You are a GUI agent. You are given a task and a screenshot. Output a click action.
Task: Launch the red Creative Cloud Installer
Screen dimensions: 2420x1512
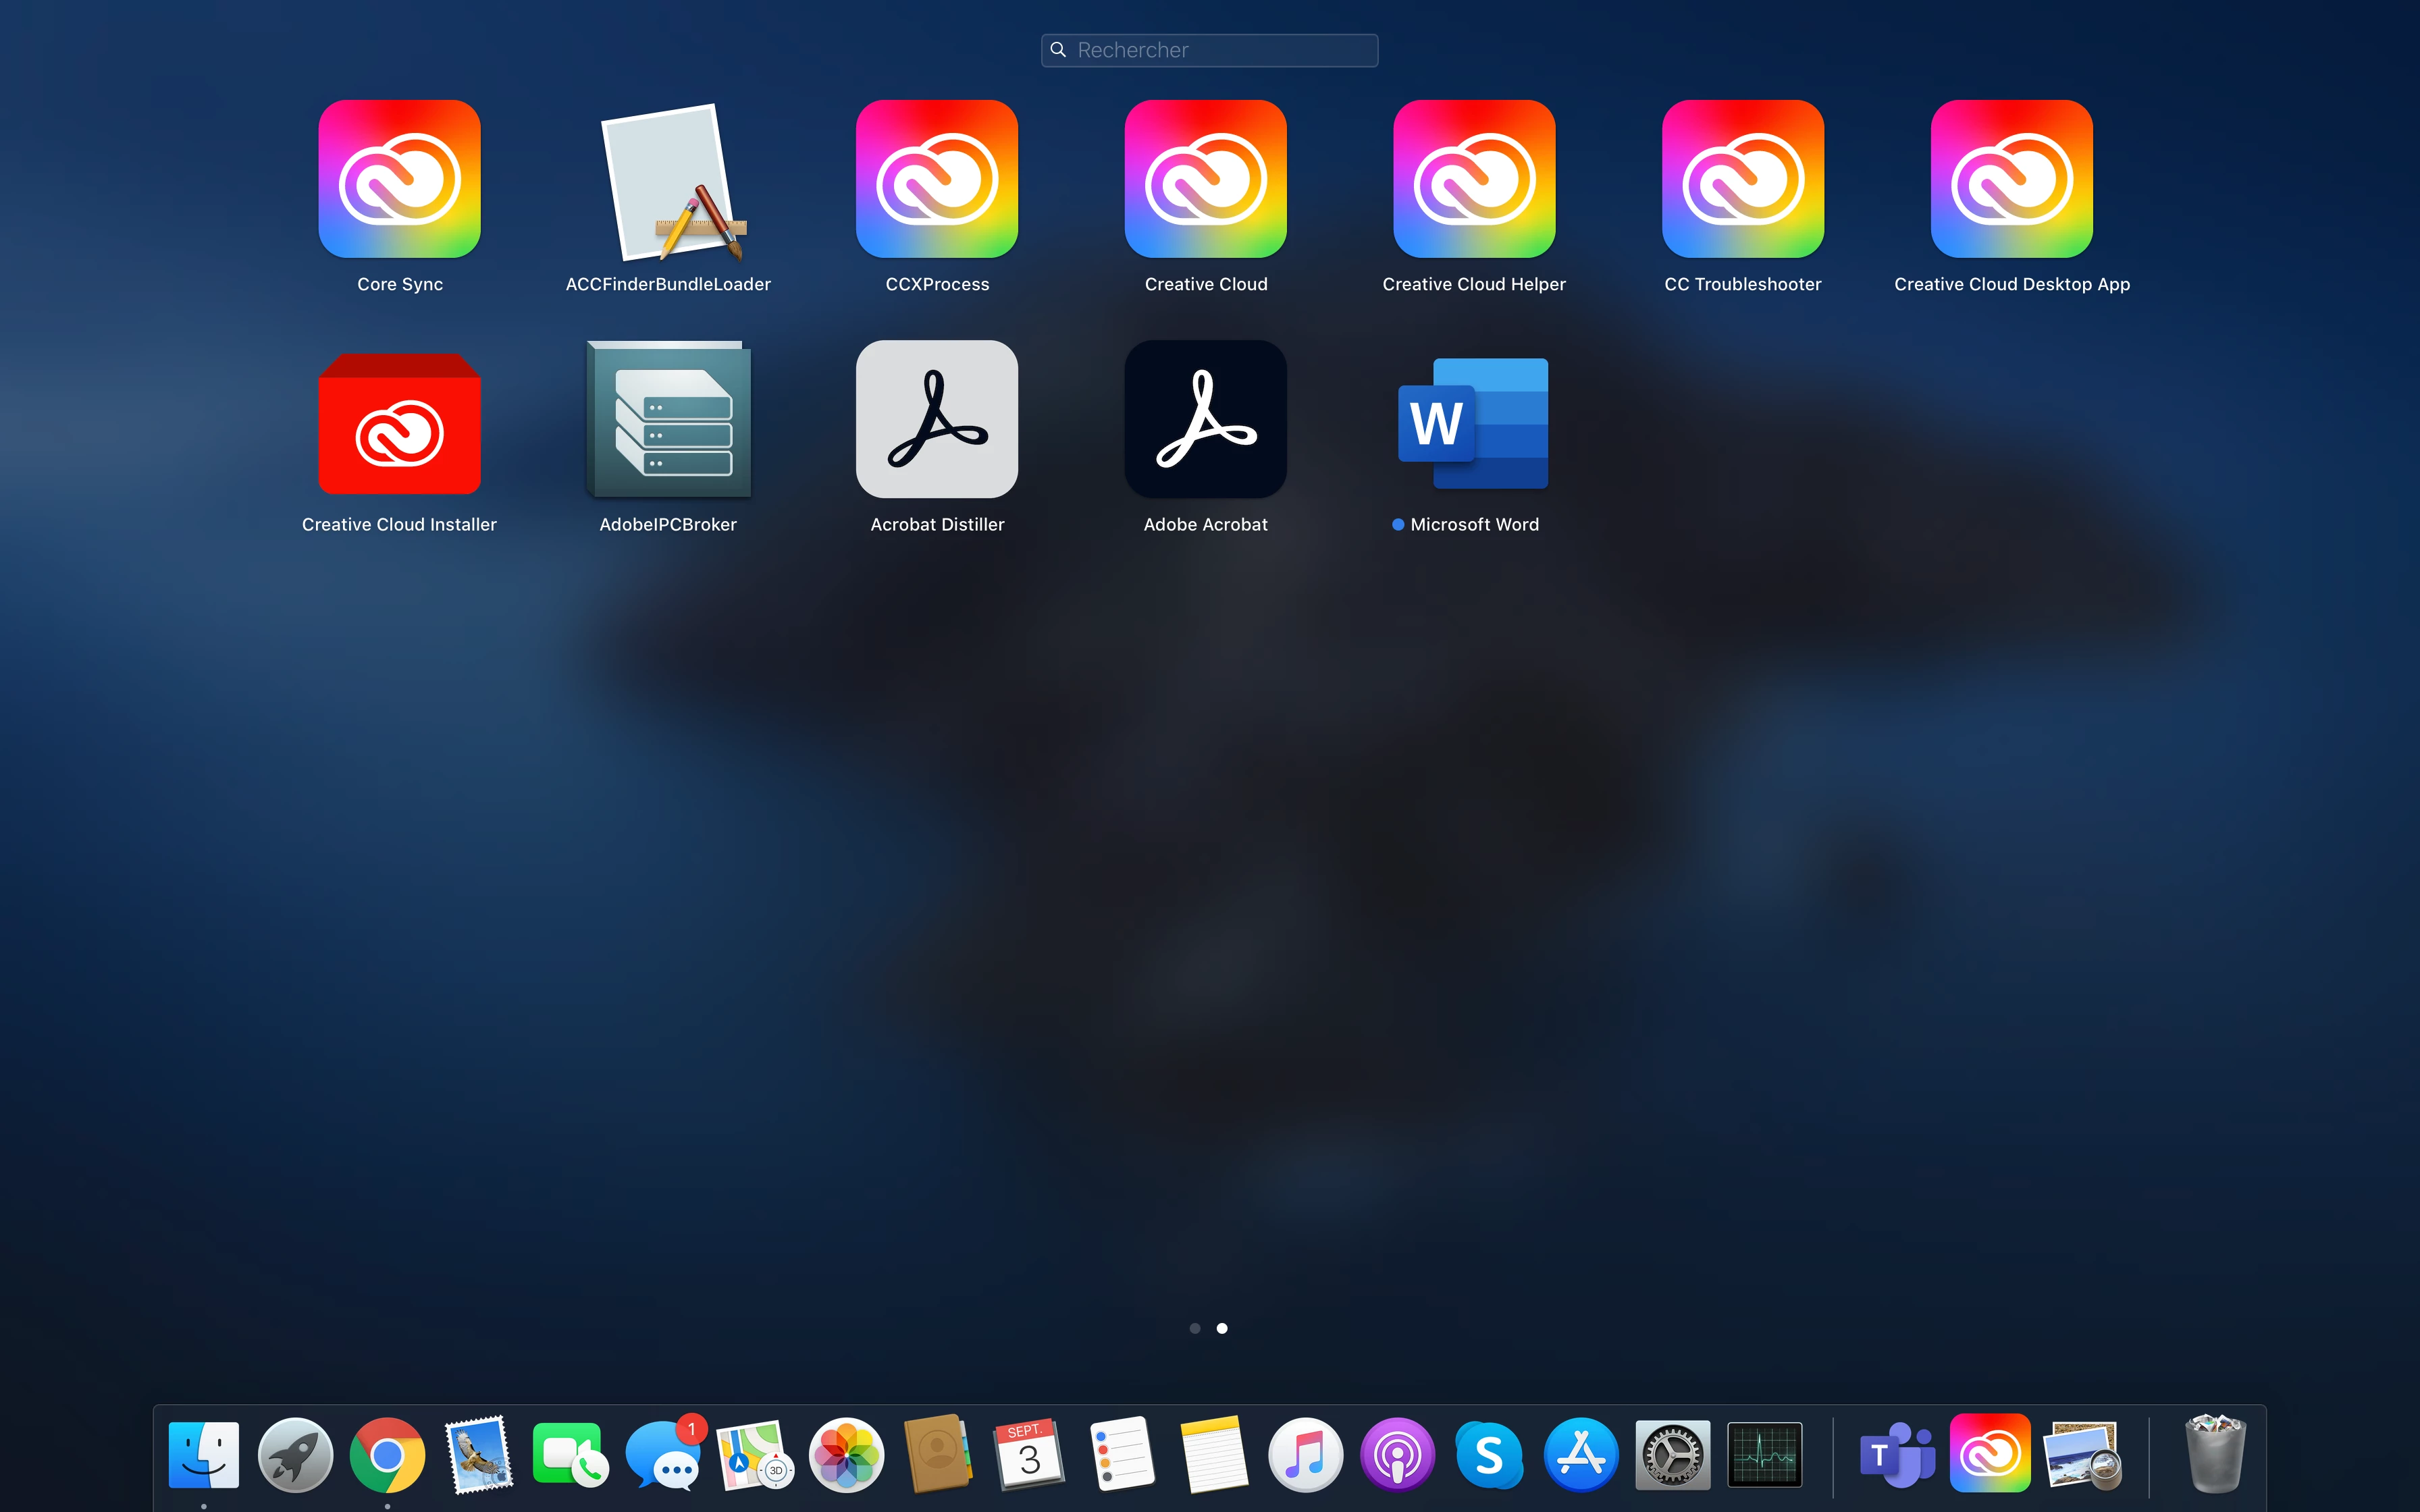coord(399,423)
